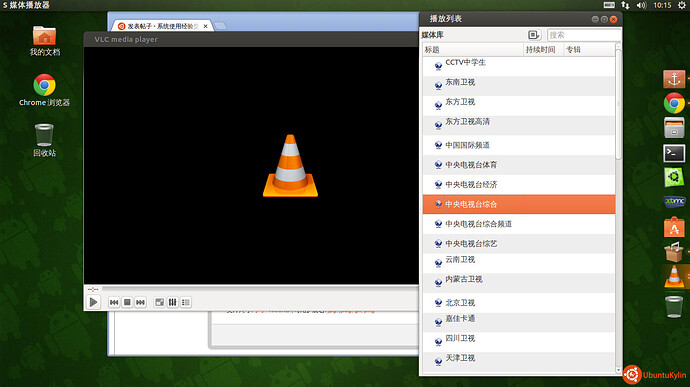Select 云南卫视 channel
Screen dimensions: 690x387
[518, 263]
